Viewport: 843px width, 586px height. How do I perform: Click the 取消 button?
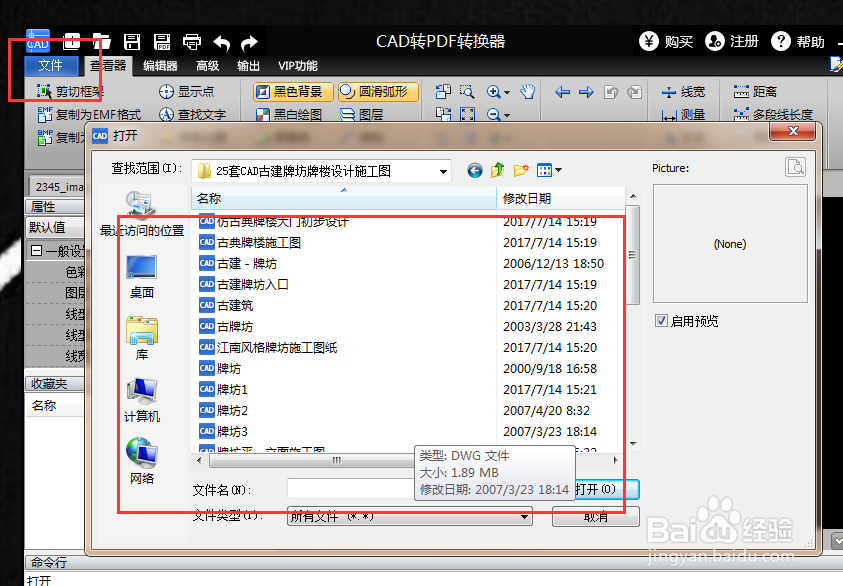point(596,517)
